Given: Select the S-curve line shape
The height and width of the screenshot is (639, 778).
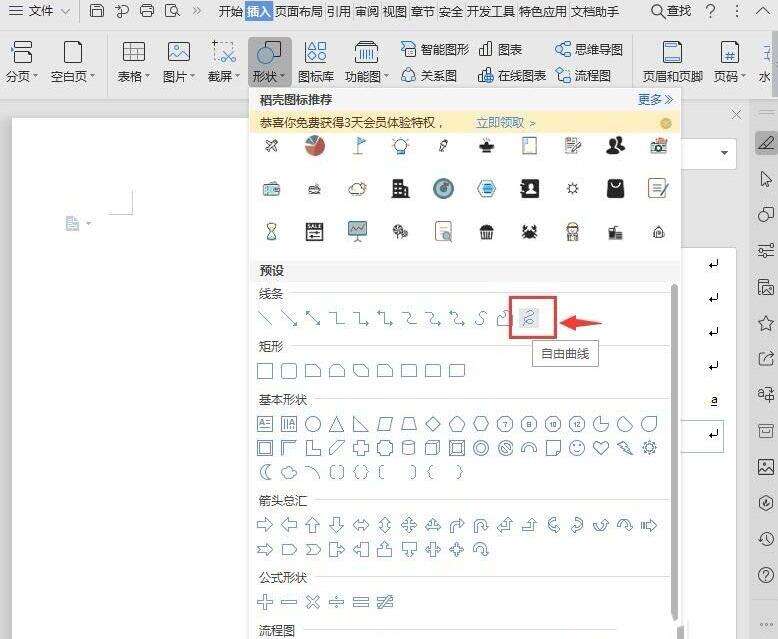Looking at the screenshot, I should (x=480, y=318).
